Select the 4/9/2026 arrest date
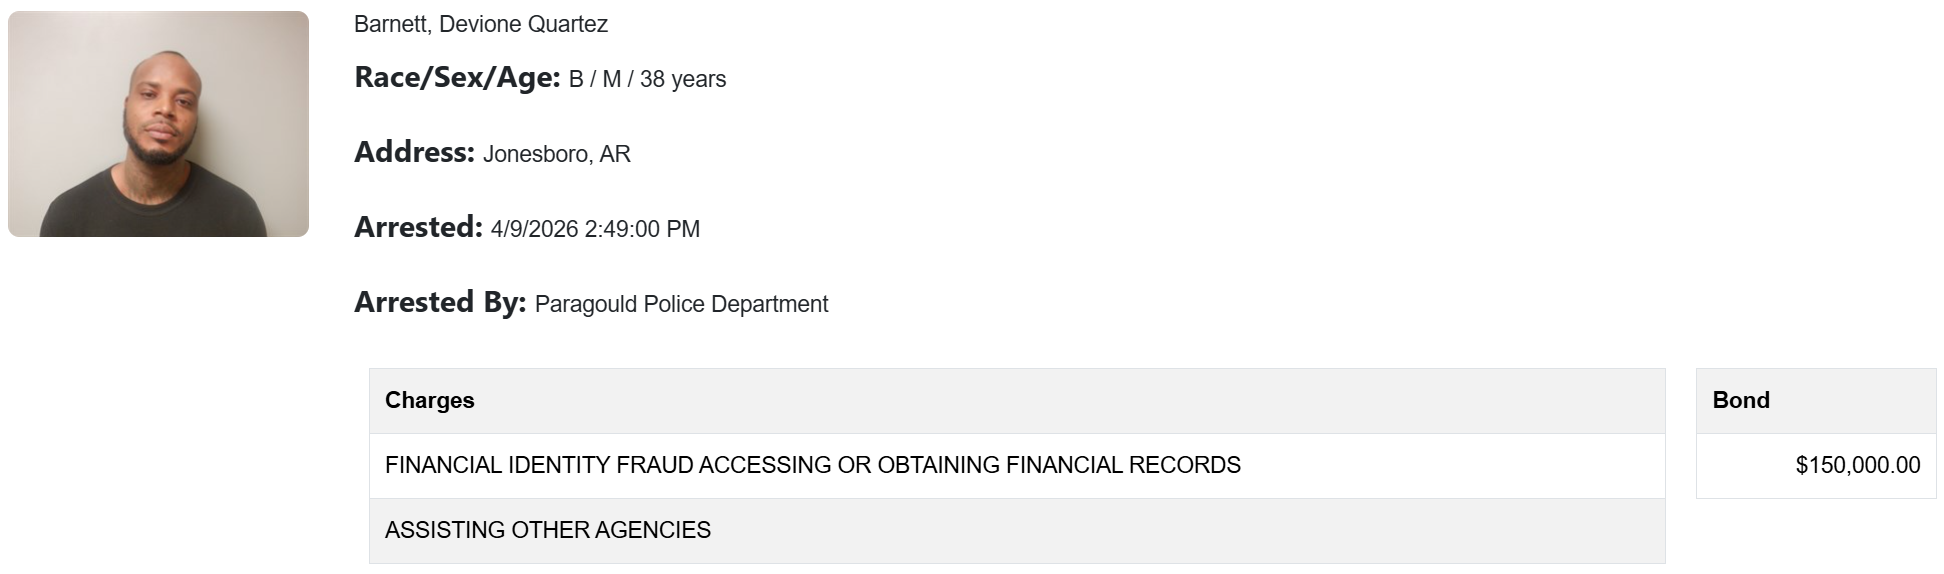The height and width of the screenshot is (574, 1944). [x=534, y=229]
